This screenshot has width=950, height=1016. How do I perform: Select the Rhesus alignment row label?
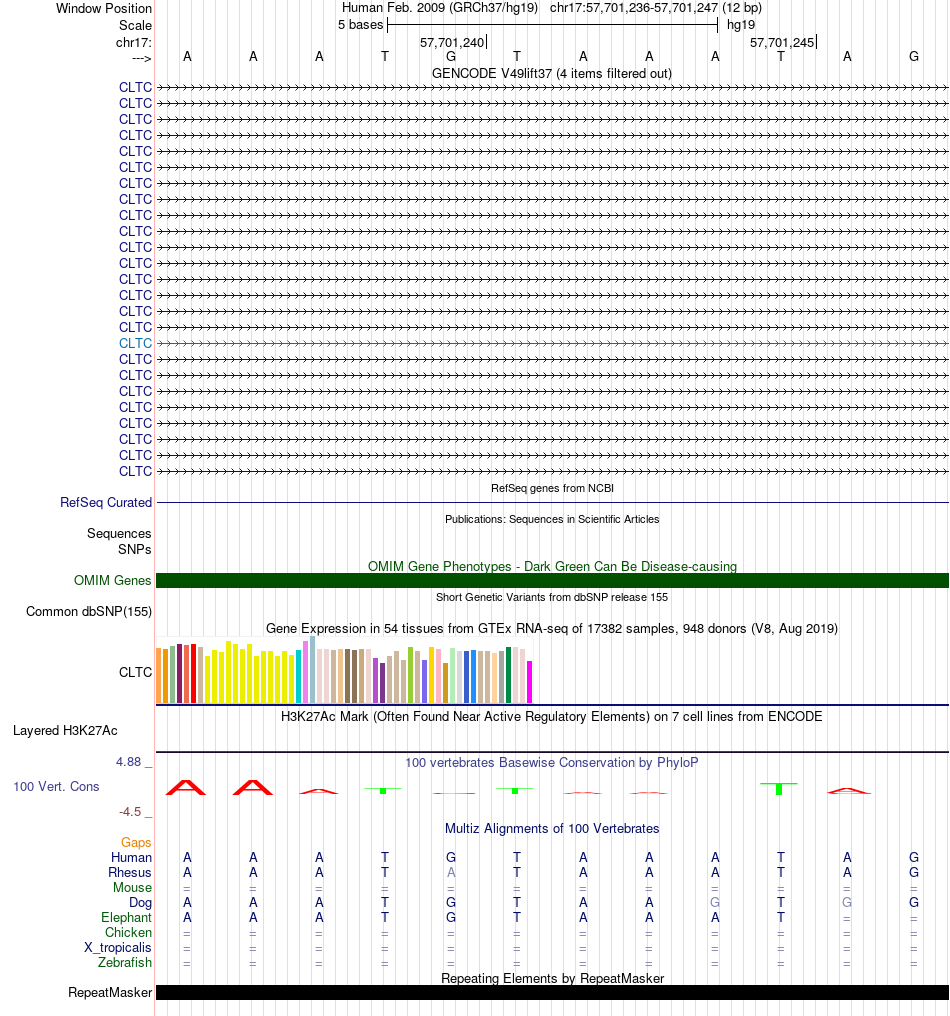[x=130, y=873]
